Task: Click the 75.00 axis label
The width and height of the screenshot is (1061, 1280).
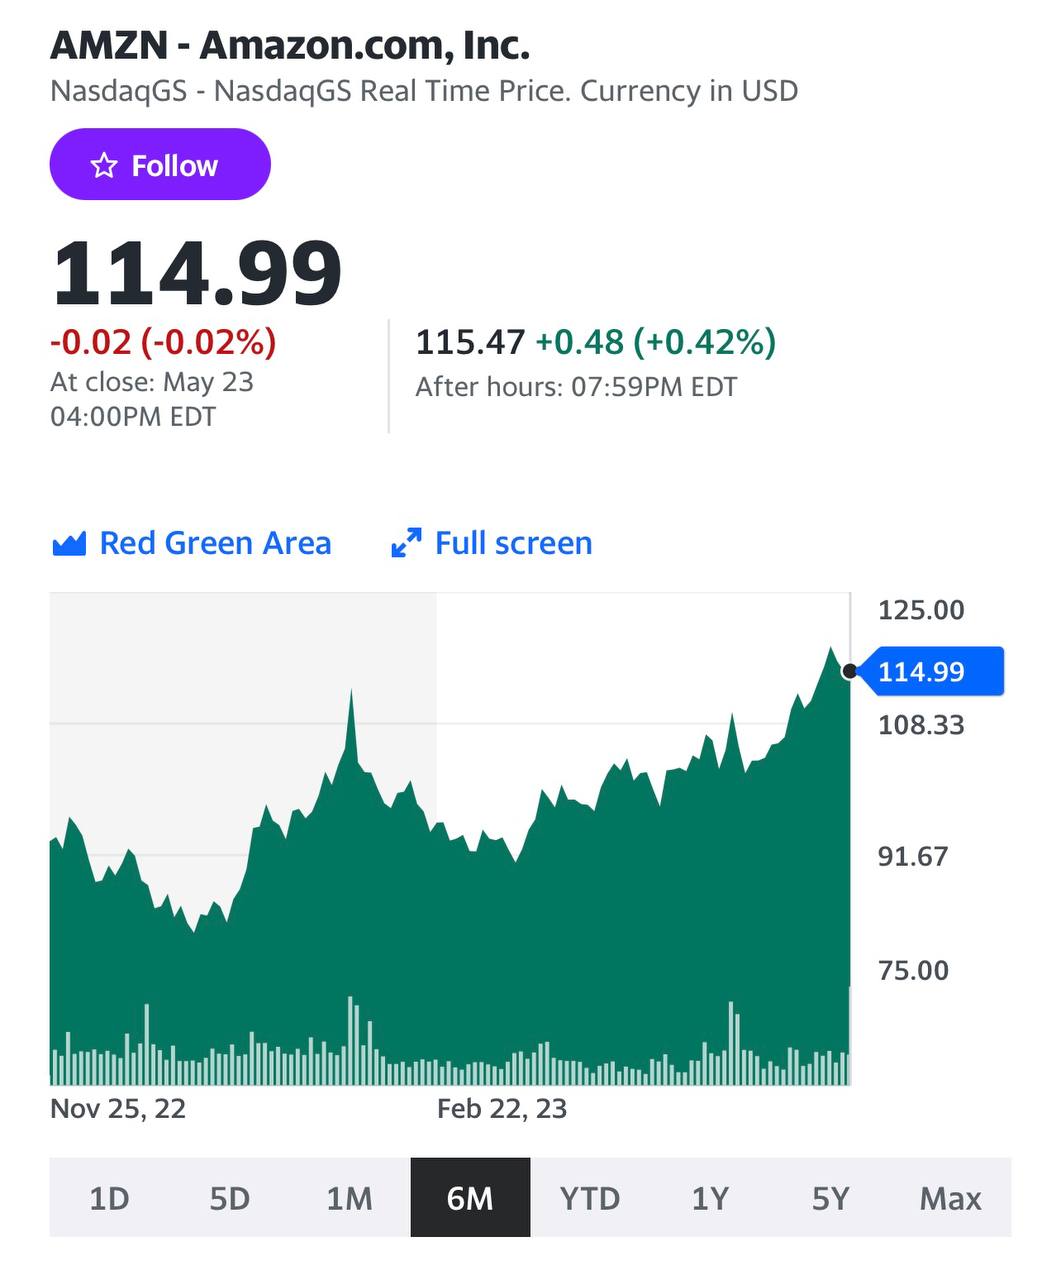Action: [x=913, y=970]
